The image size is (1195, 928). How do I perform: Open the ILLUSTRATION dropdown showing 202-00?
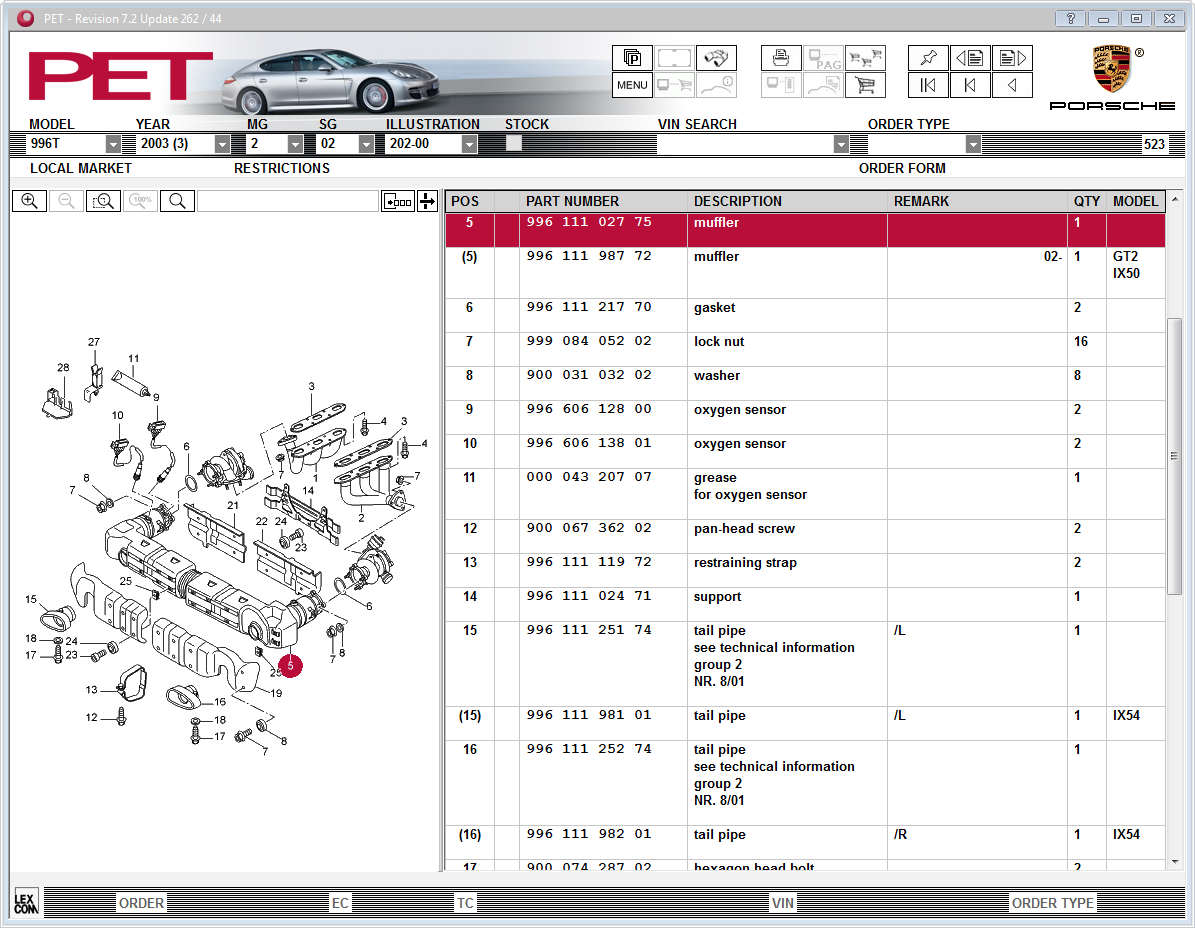(x=469, y=143)
